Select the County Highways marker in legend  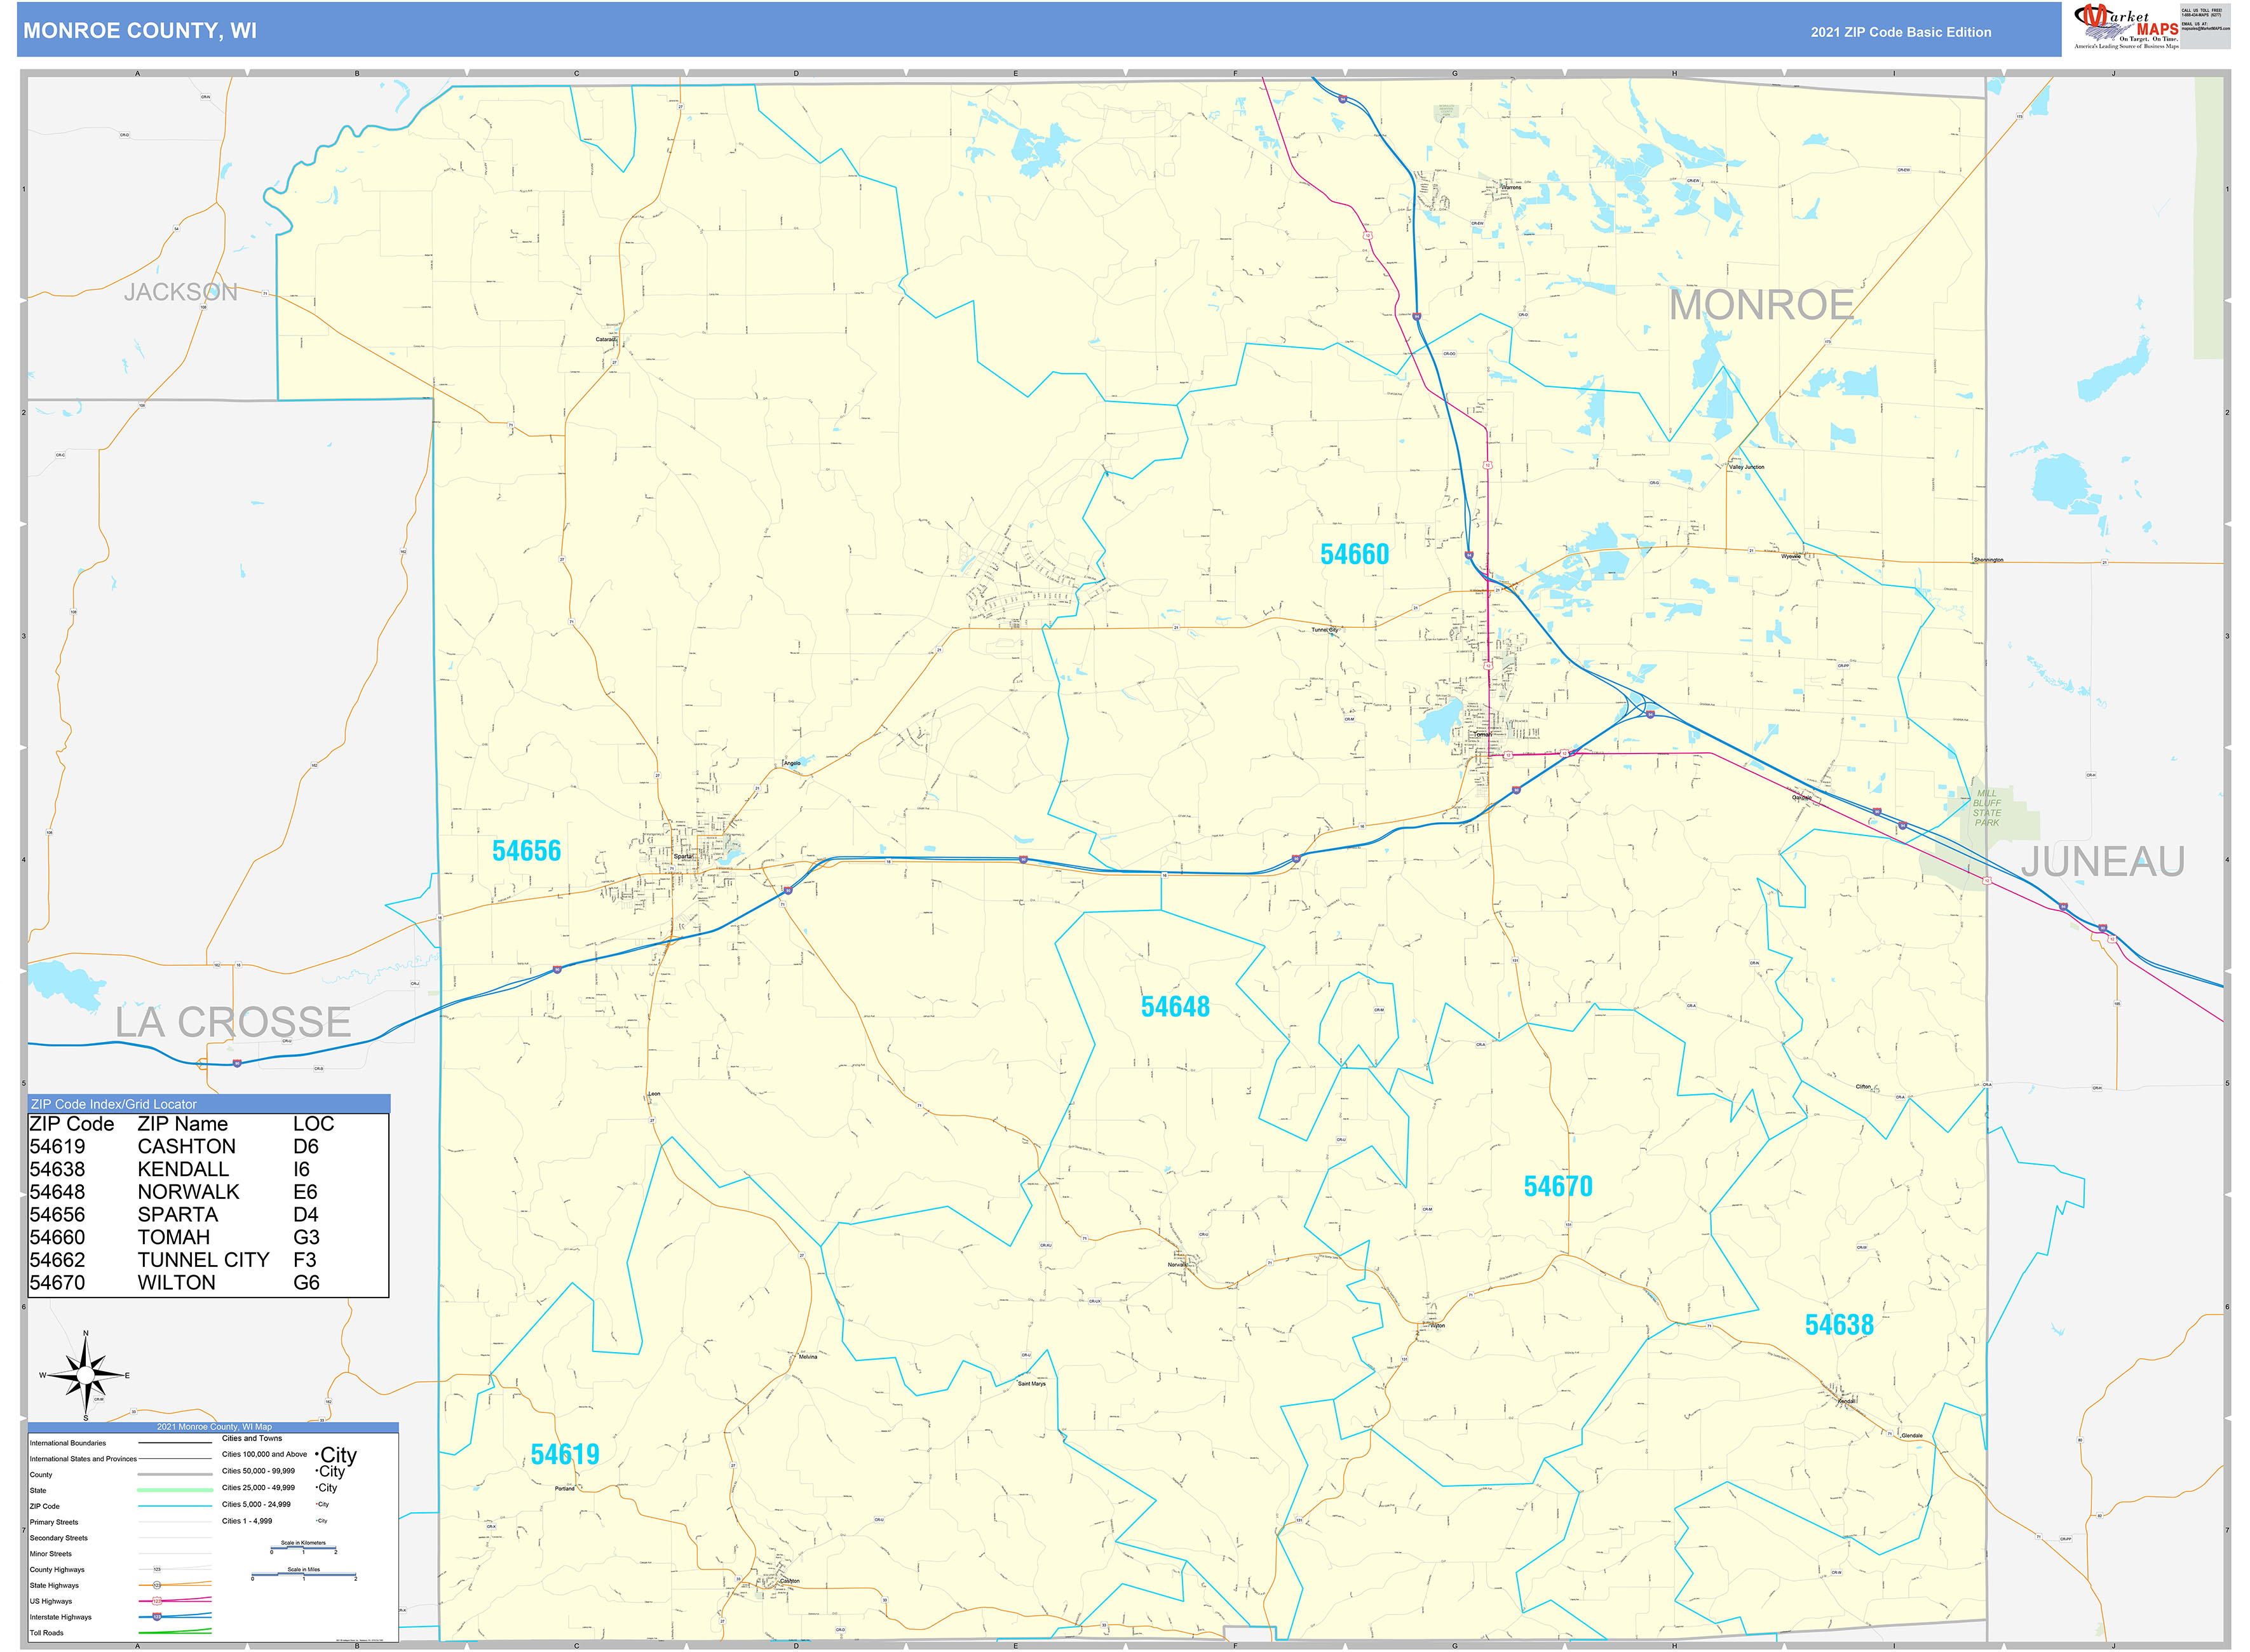pos(157,1570)
